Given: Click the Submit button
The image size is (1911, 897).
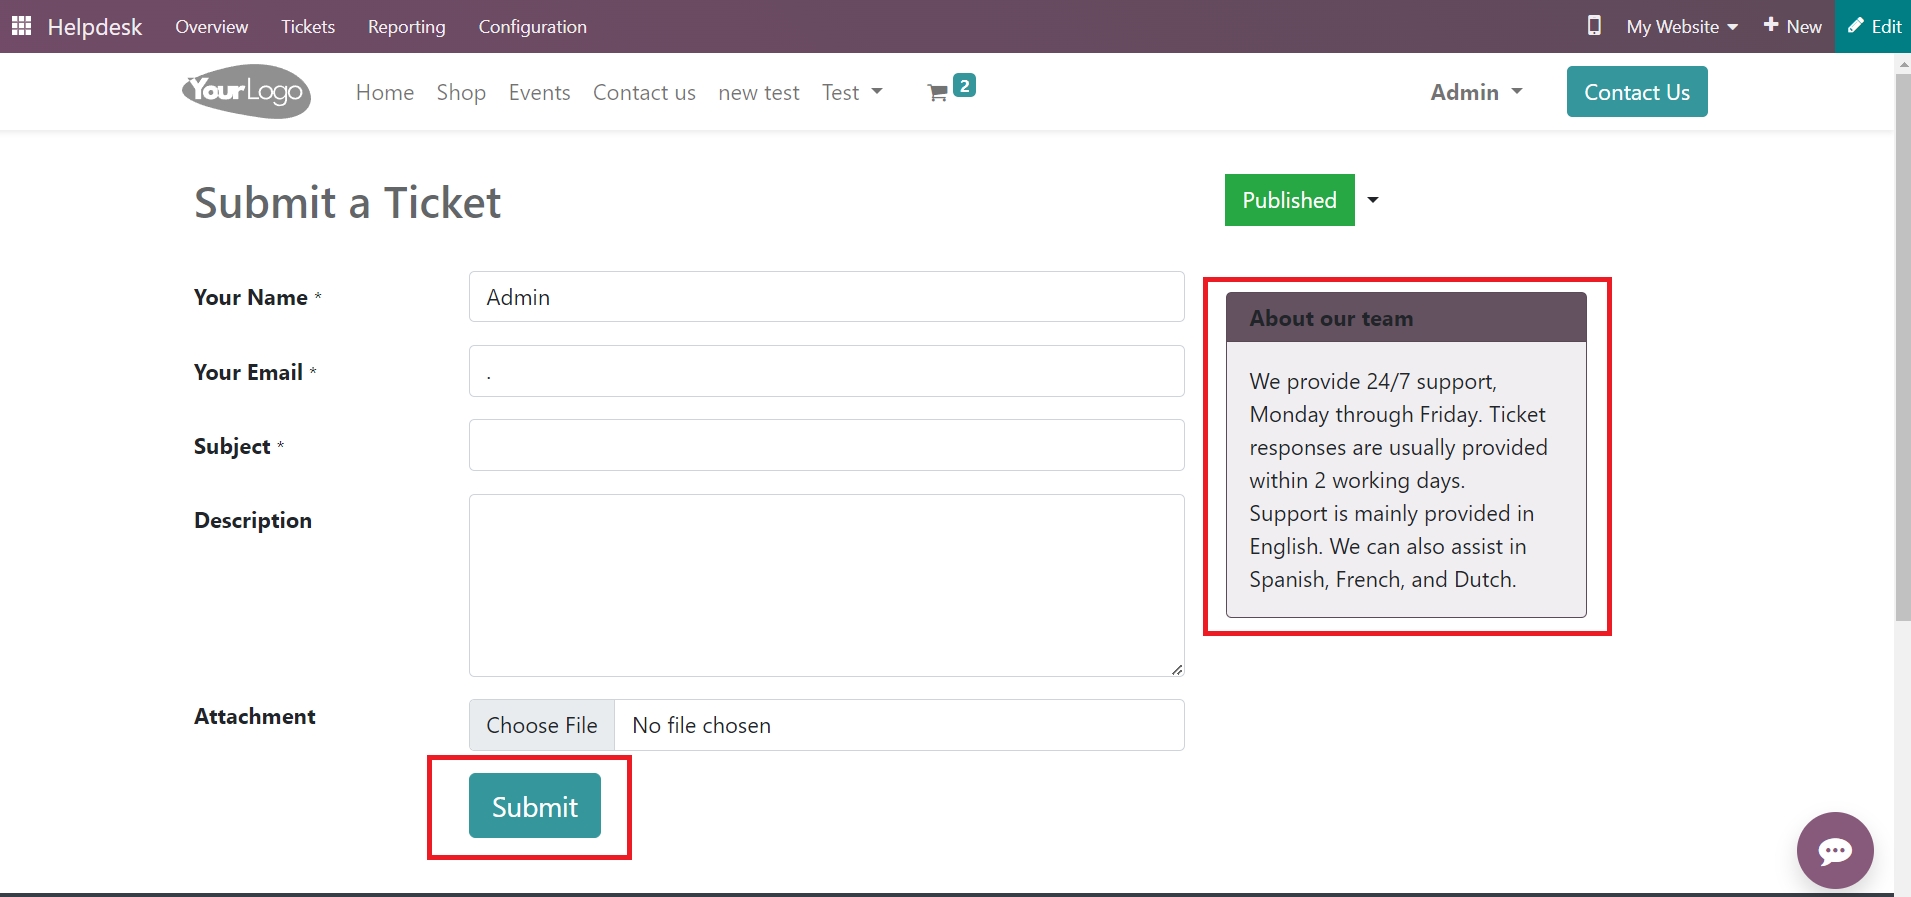Looking at the screenshot, I should (534, 806).
